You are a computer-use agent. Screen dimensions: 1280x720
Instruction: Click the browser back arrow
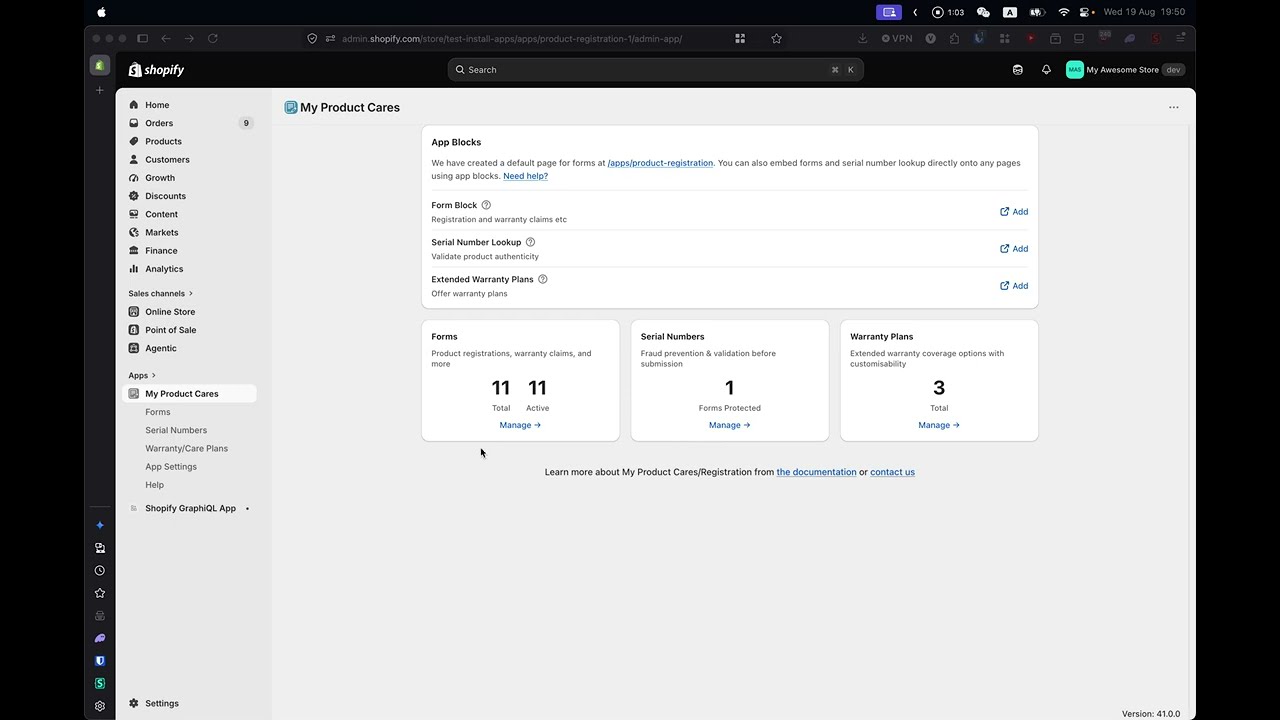pos(166,38)
